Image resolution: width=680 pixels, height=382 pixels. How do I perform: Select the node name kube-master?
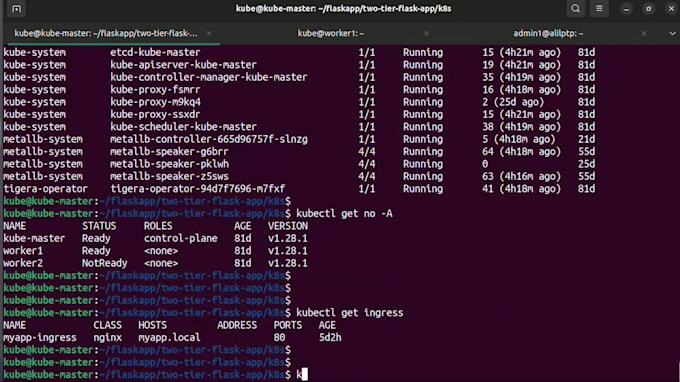[34, 238]
